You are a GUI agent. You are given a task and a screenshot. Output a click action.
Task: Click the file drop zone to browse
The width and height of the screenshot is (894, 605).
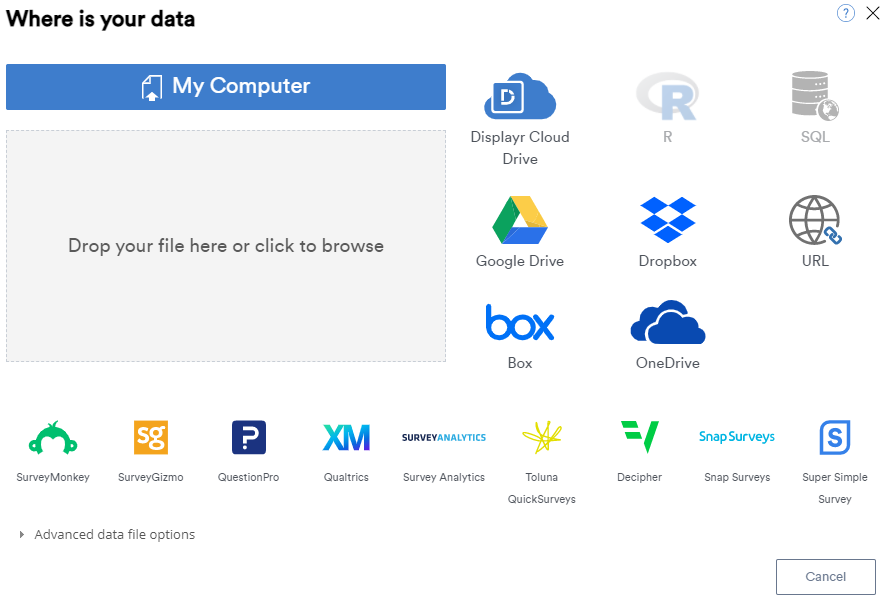(226, 246)
